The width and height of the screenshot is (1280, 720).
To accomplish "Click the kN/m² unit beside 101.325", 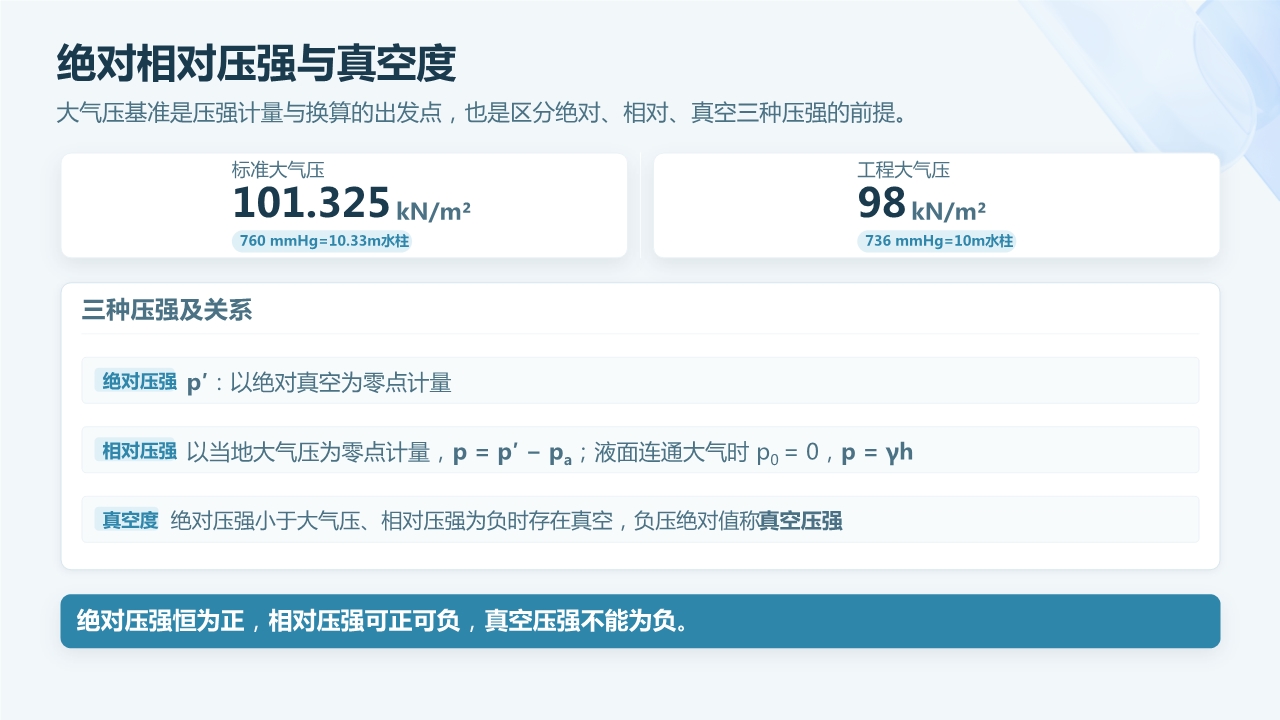I will [434, 211].
